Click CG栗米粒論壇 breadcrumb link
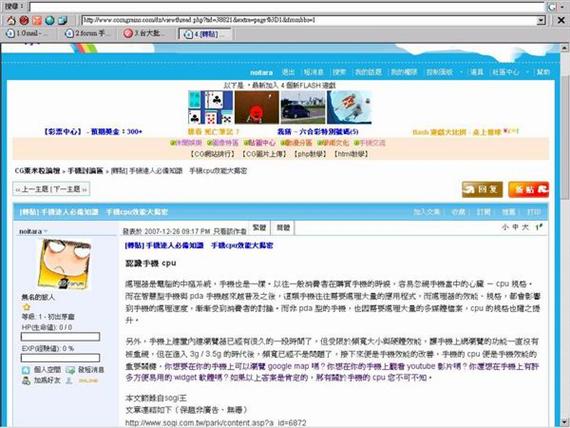The width and height of the screenshot is (570, 428). [37, 171]
